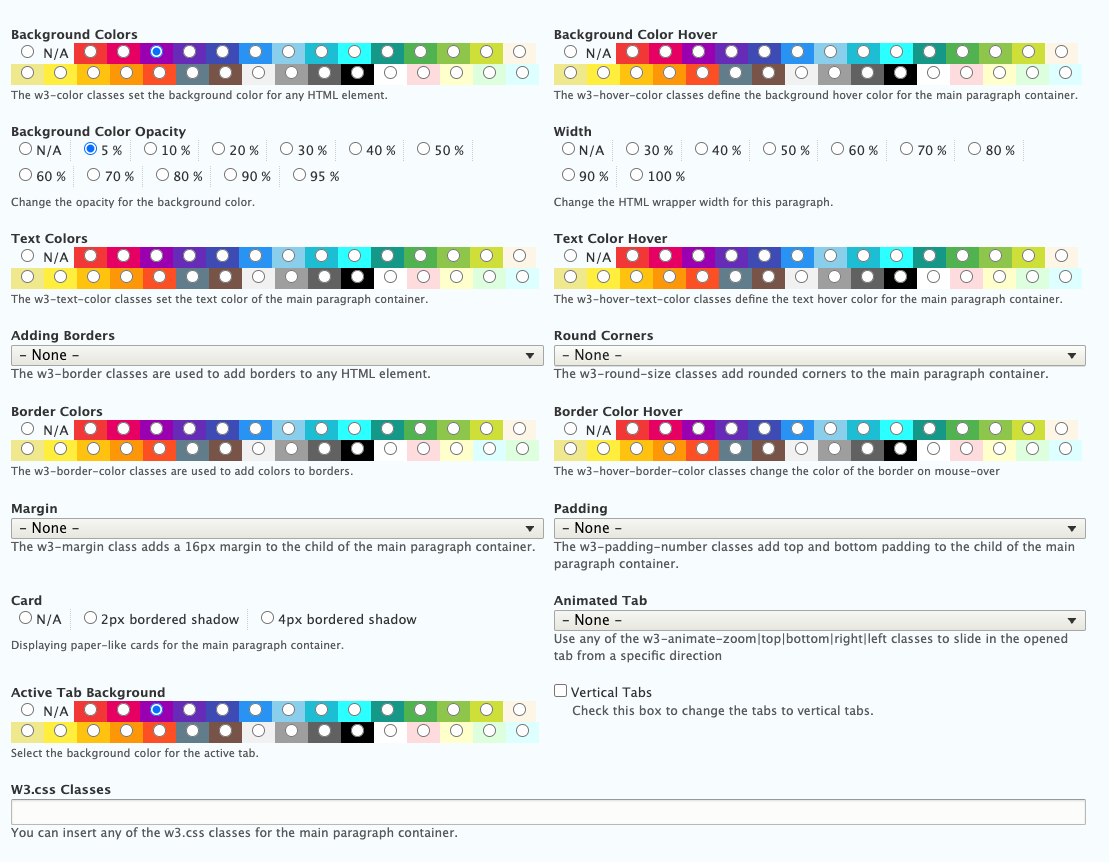Select 5 % background opacity radio
The width and height of the screenshot is (1109, 862).
[x=90, y=148]
